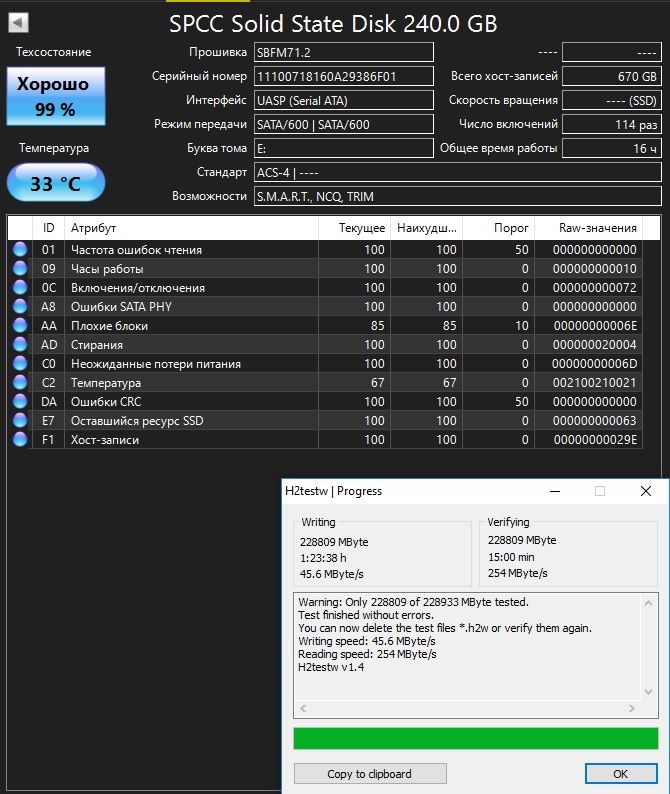Click the ID column header
670x794 pixels.
tap(48, 228)
